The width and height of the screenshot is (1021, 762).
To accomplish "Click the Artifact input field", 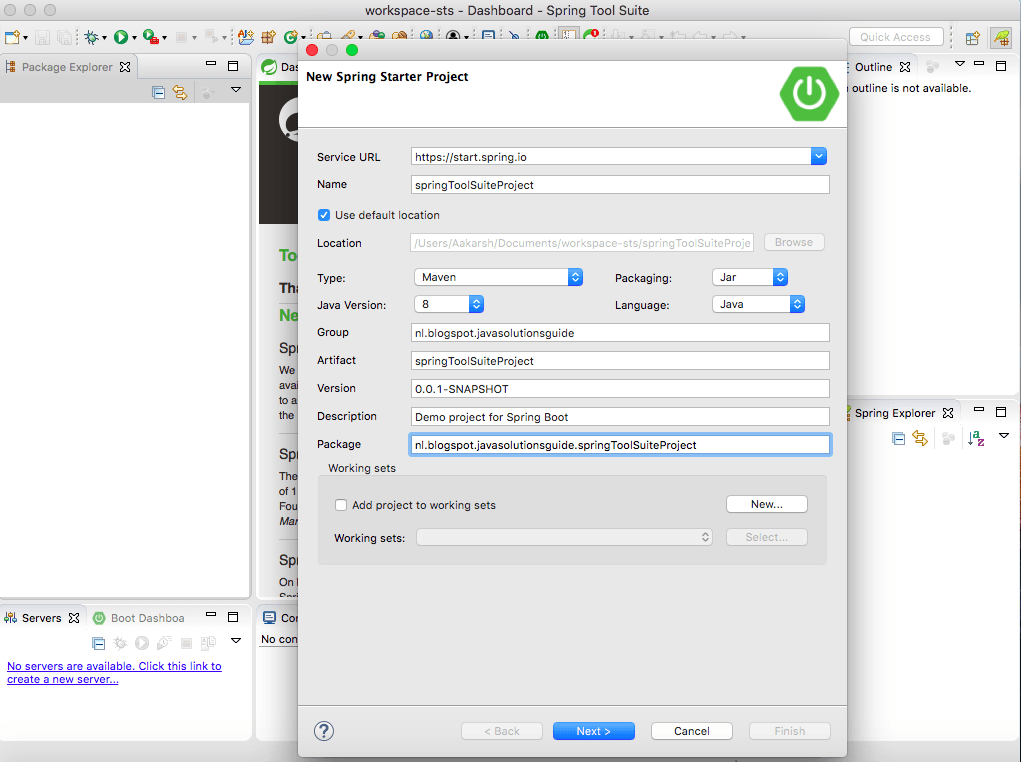I will 620,360.
